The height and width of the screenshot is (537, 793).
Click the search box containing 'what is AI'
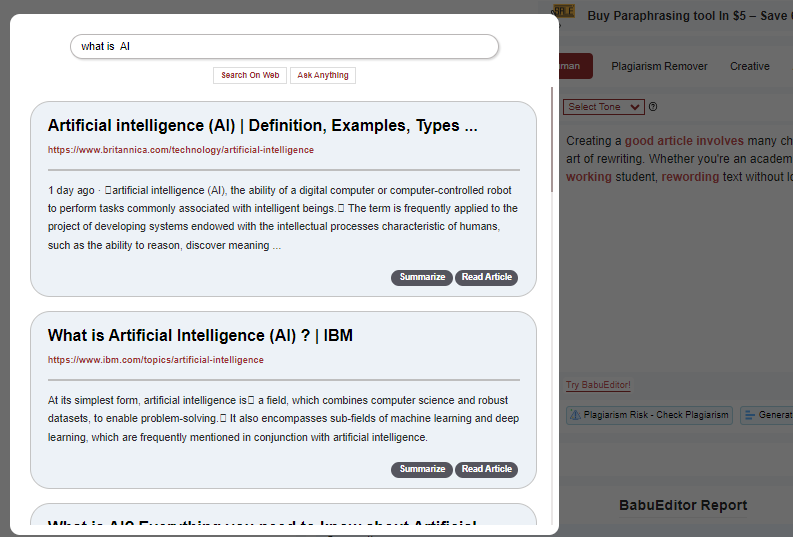pyautogui.click(x=284, y=47)
